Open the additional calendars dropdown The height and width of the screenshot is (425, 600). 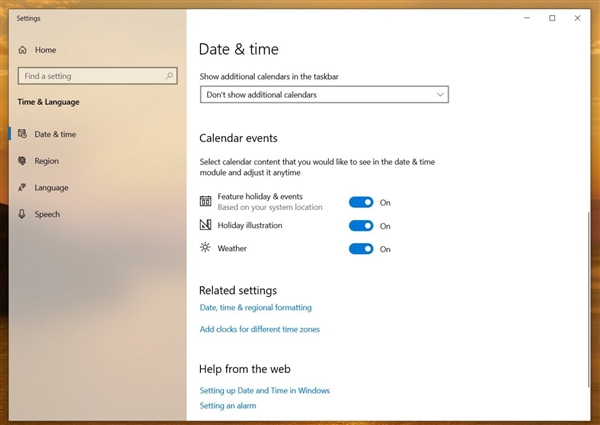tap(324, 94)
